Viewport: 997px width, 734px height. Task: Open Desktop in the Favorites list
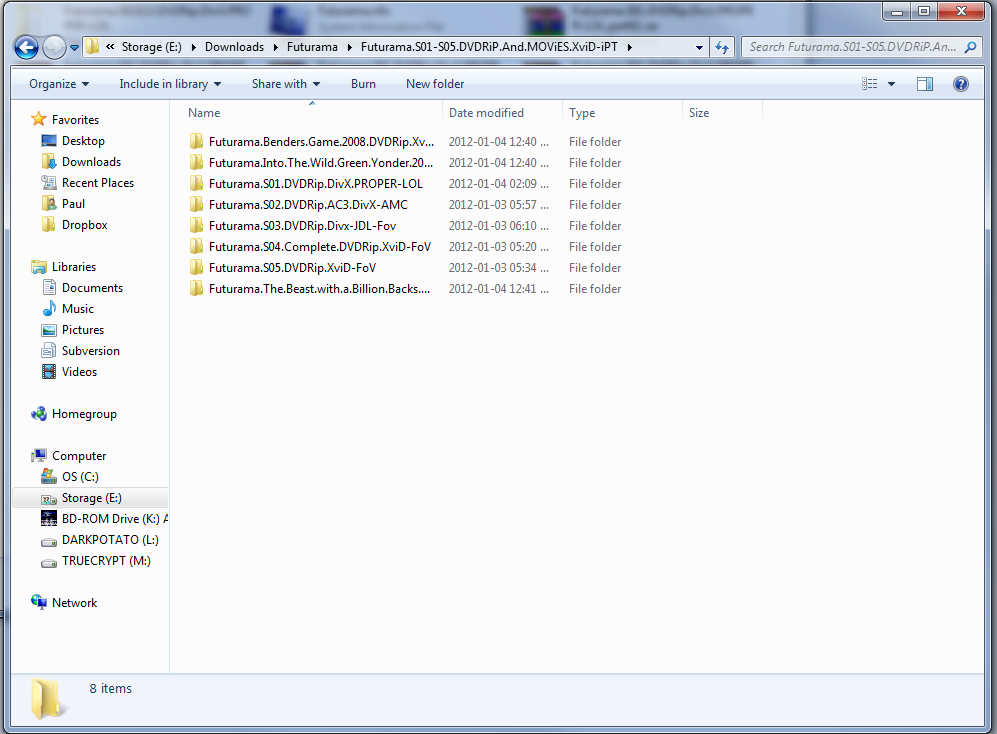pyautogui.click(x=83, y=141)
